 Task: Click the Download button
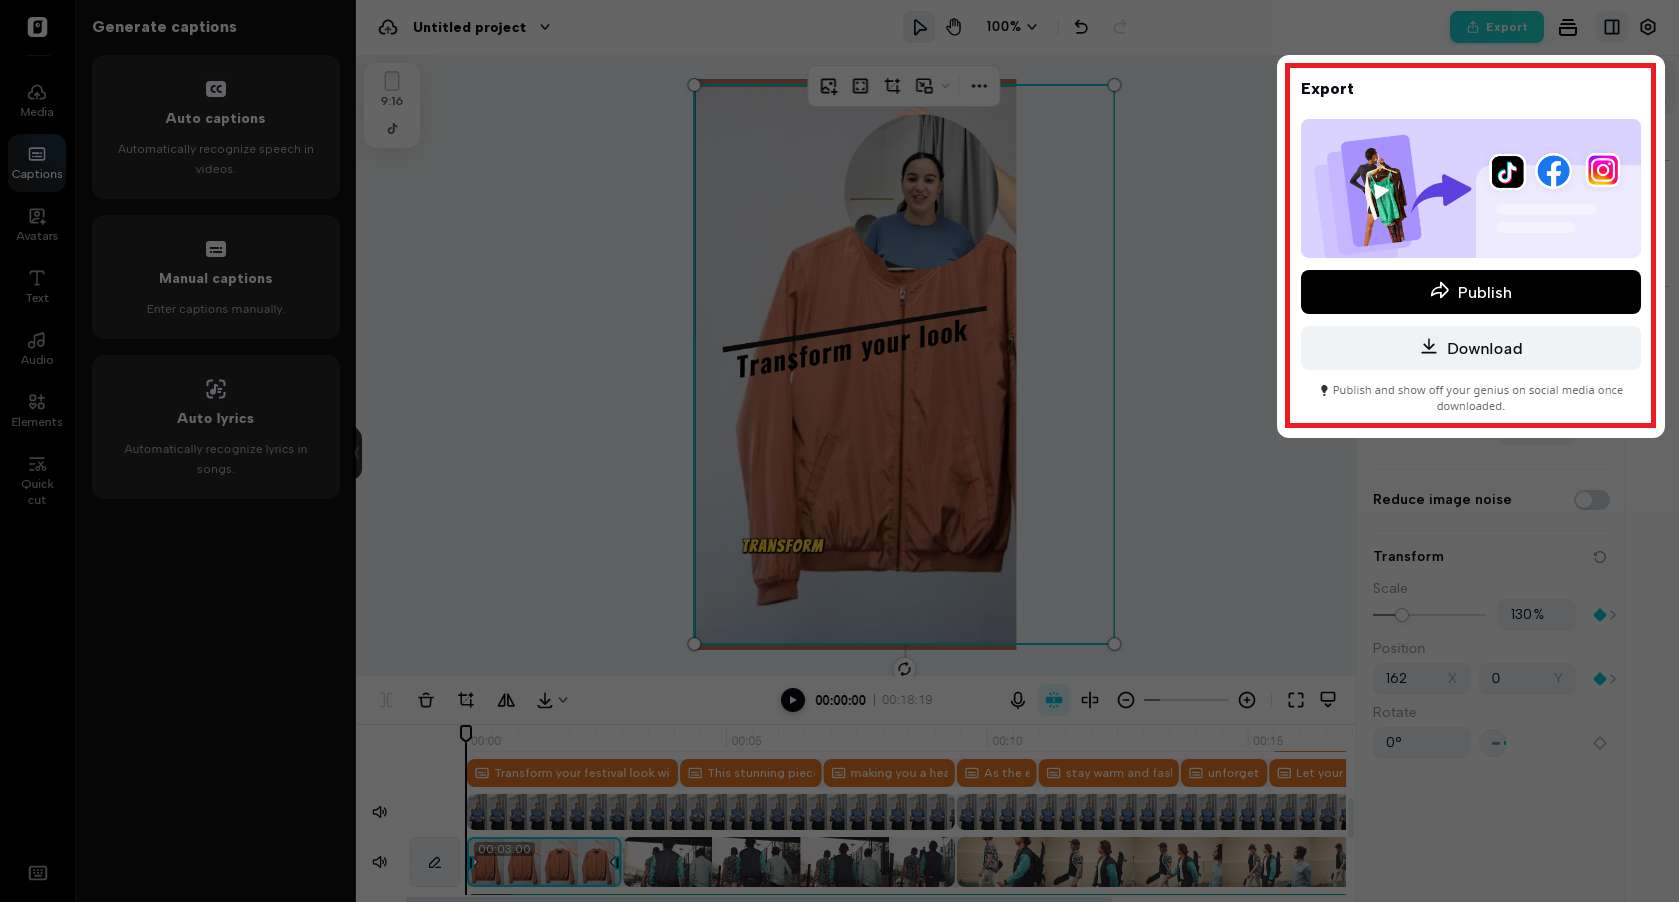[1470, 348]
